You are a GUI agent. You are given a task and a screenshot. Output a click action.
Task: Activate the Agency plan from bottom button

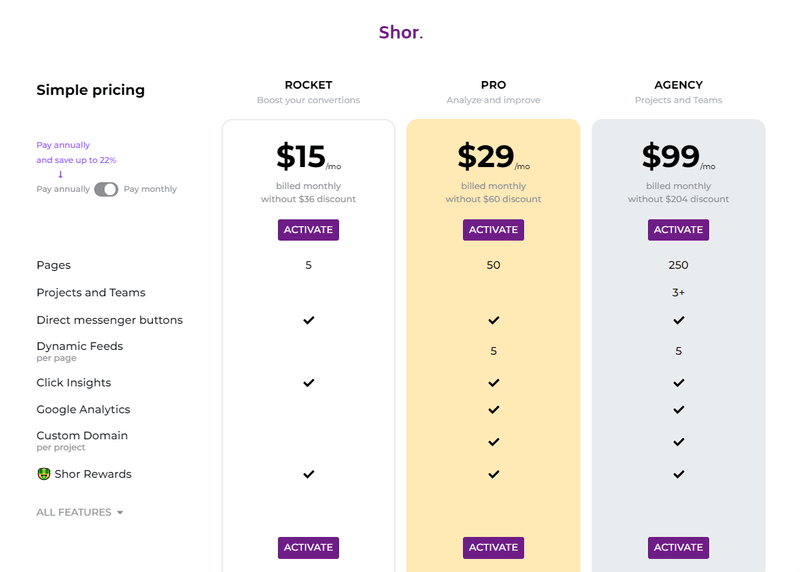tap(678, 548)
